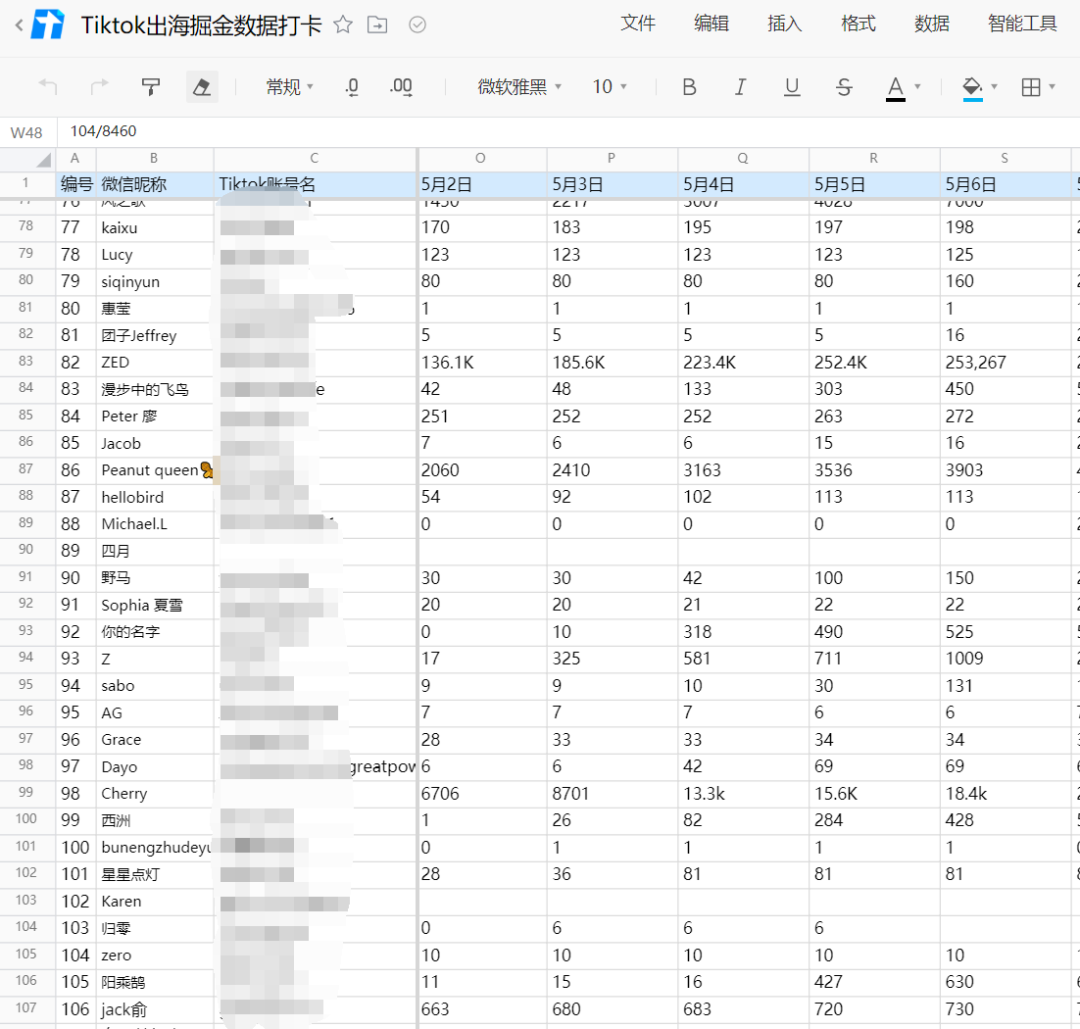
Task: Open the Tencent Docs logo home
Action: (48, 25)
